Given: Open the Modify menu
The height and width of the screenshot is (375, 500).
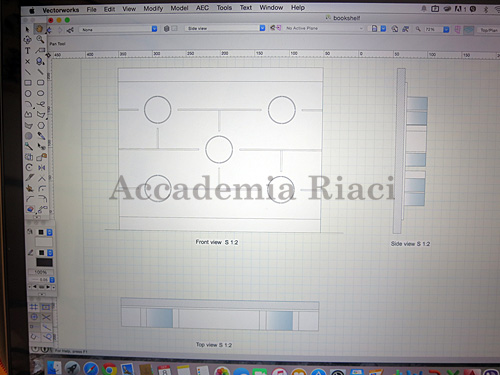Looking at the screenshot, I should pyautogui.click(x=153, y=8).
